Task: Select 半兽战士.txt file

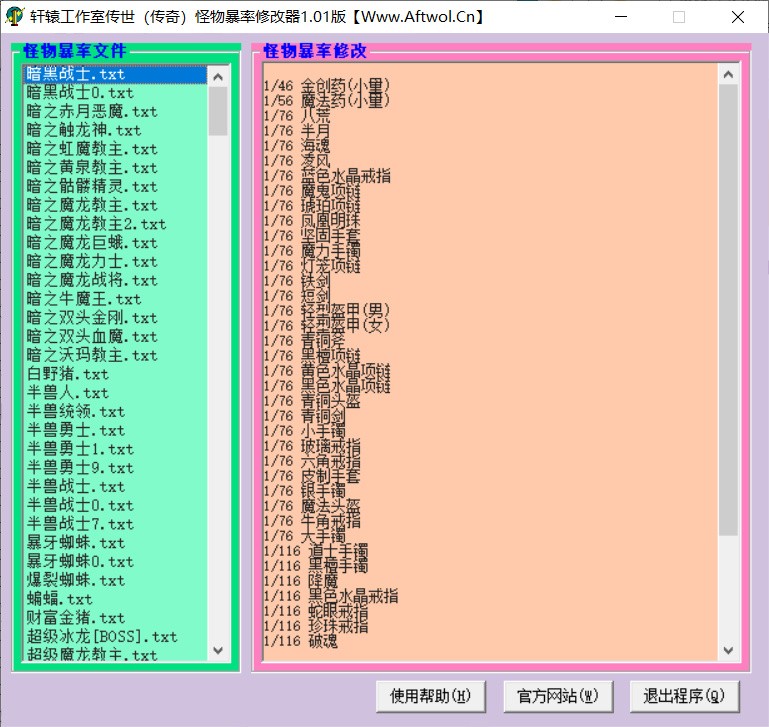Action: click(x=115, y=487)
